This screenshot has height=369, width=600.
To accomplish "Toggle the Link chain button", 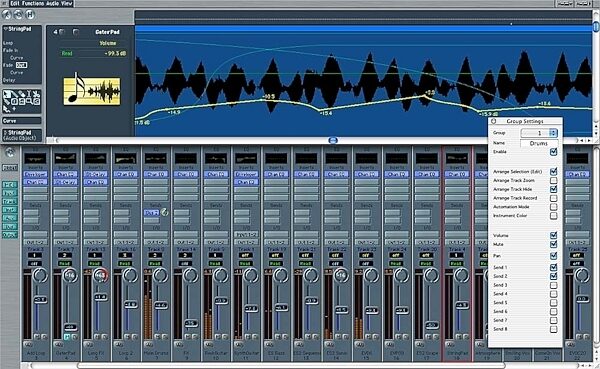I will [18, 15].
